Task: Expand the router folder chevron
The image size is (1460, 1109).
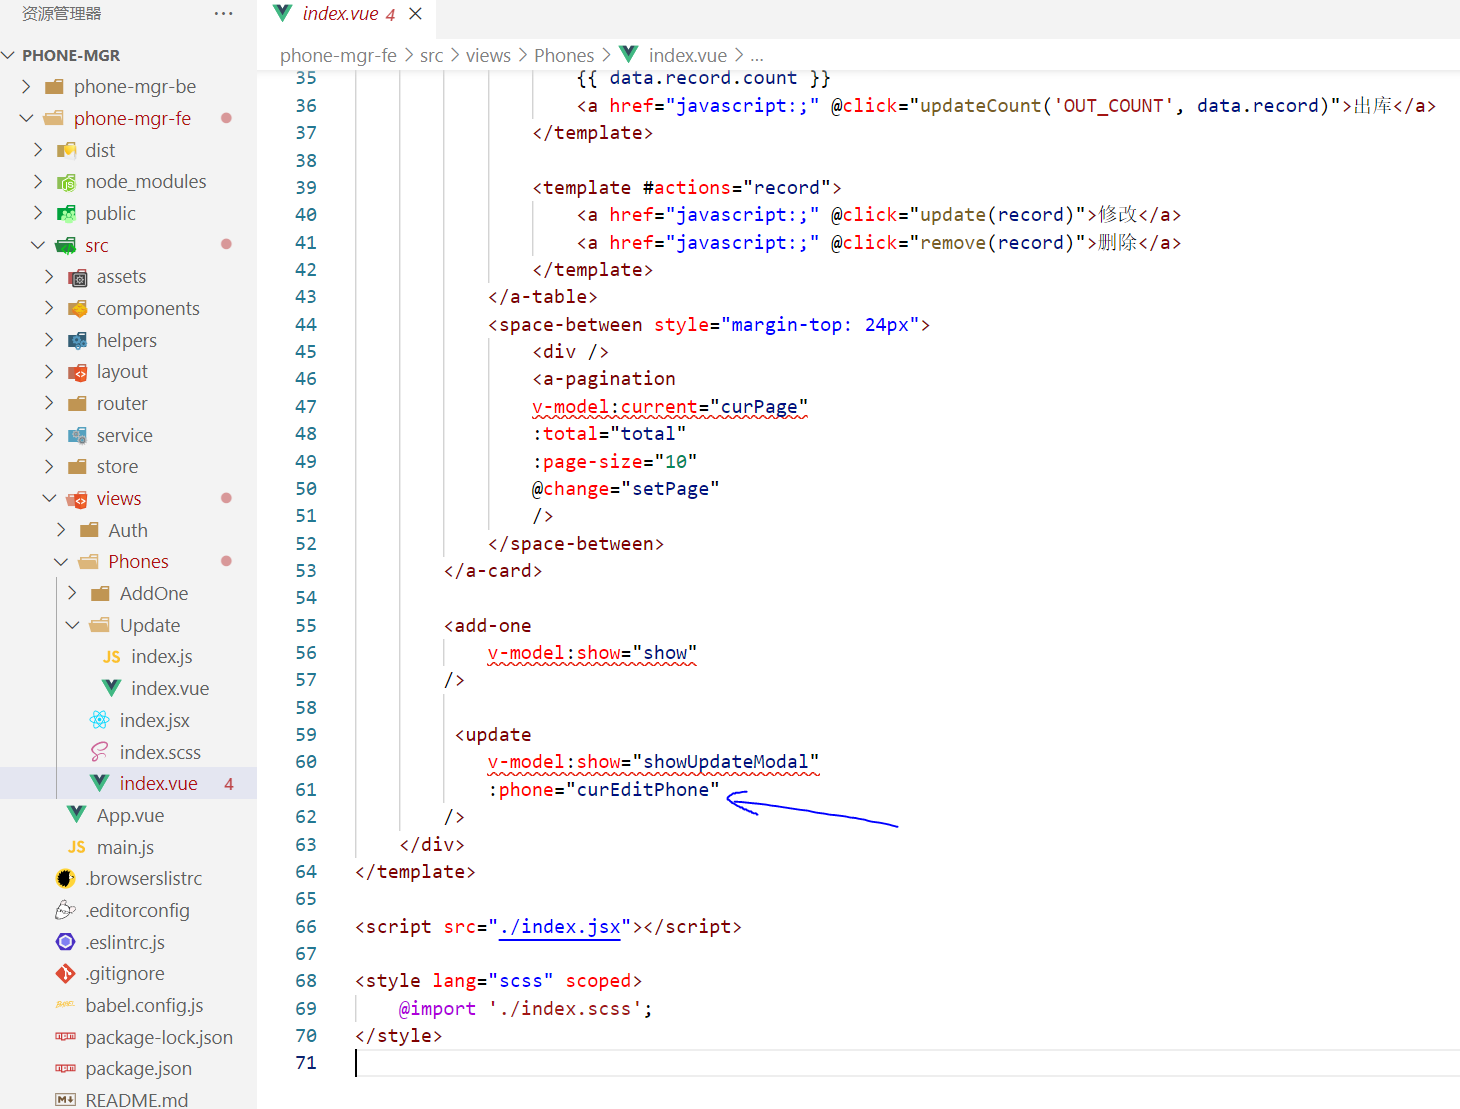Action: pos(50,404)
